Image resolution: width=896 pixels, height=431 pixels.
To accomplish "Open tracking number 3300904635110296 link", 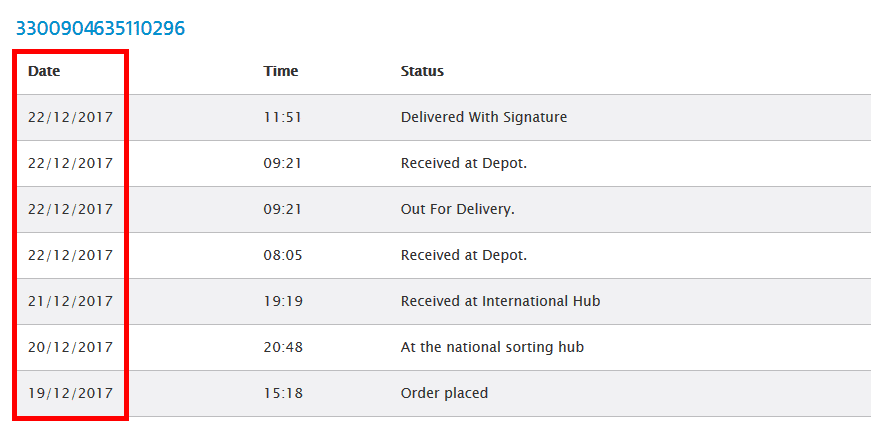I will point(100,28).
